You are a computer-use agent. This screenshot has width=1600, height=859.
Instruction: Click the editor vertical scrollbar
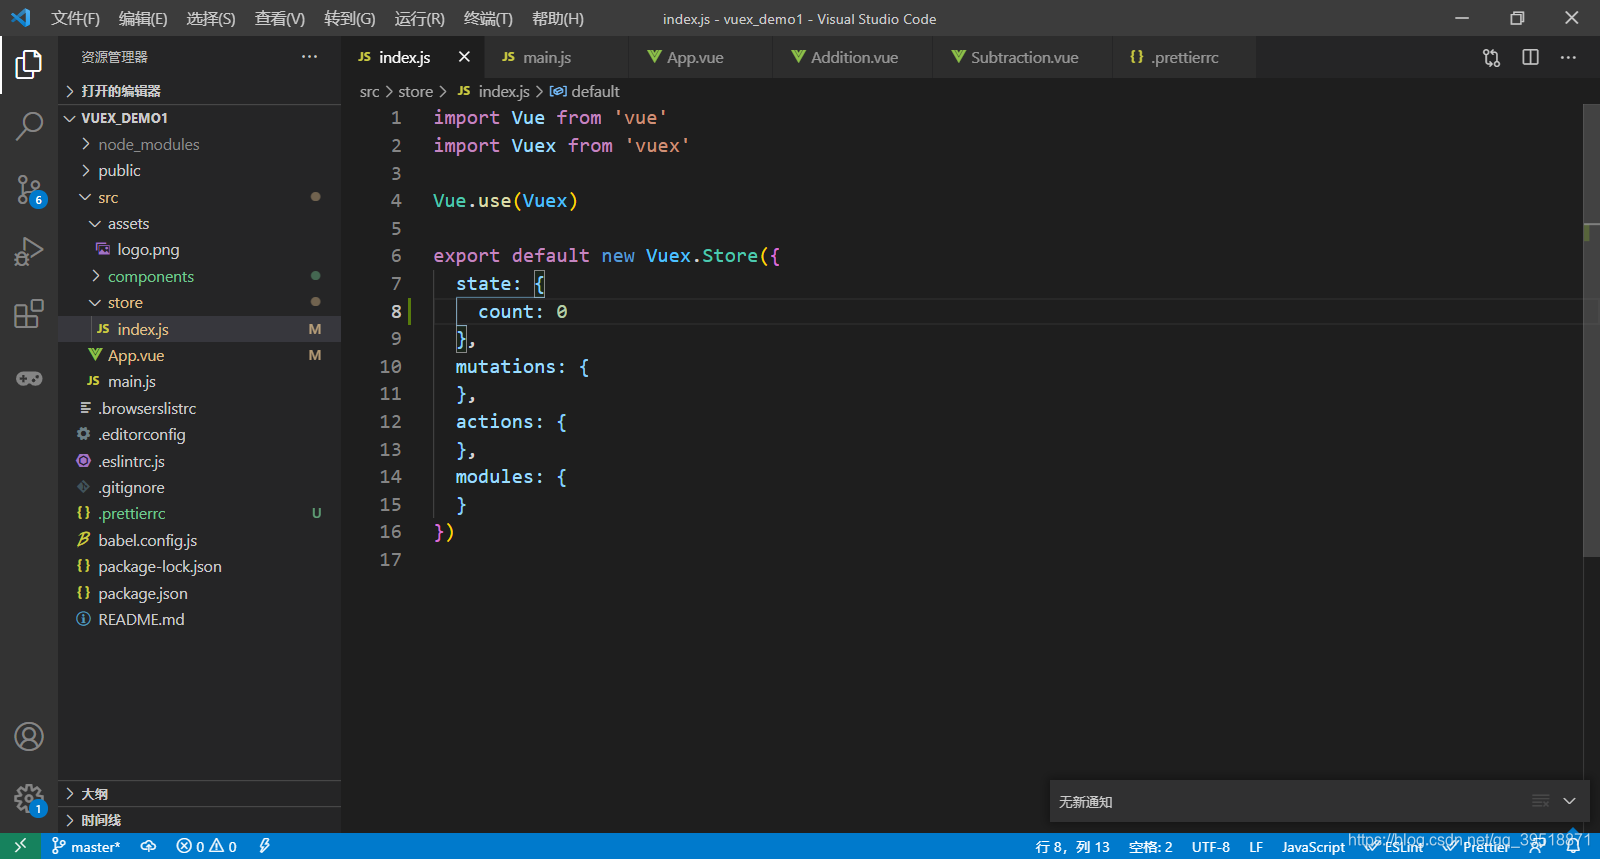1592,330
